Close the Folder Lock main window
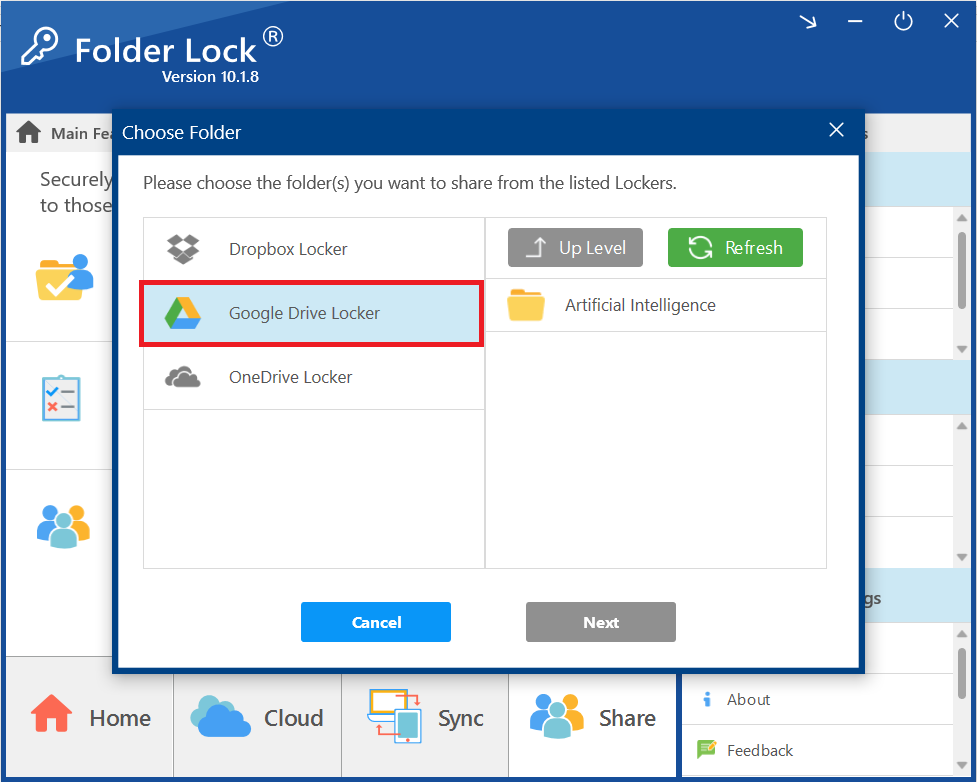The height and width of the screenshot is (782, 977). (x=951, y=21)
